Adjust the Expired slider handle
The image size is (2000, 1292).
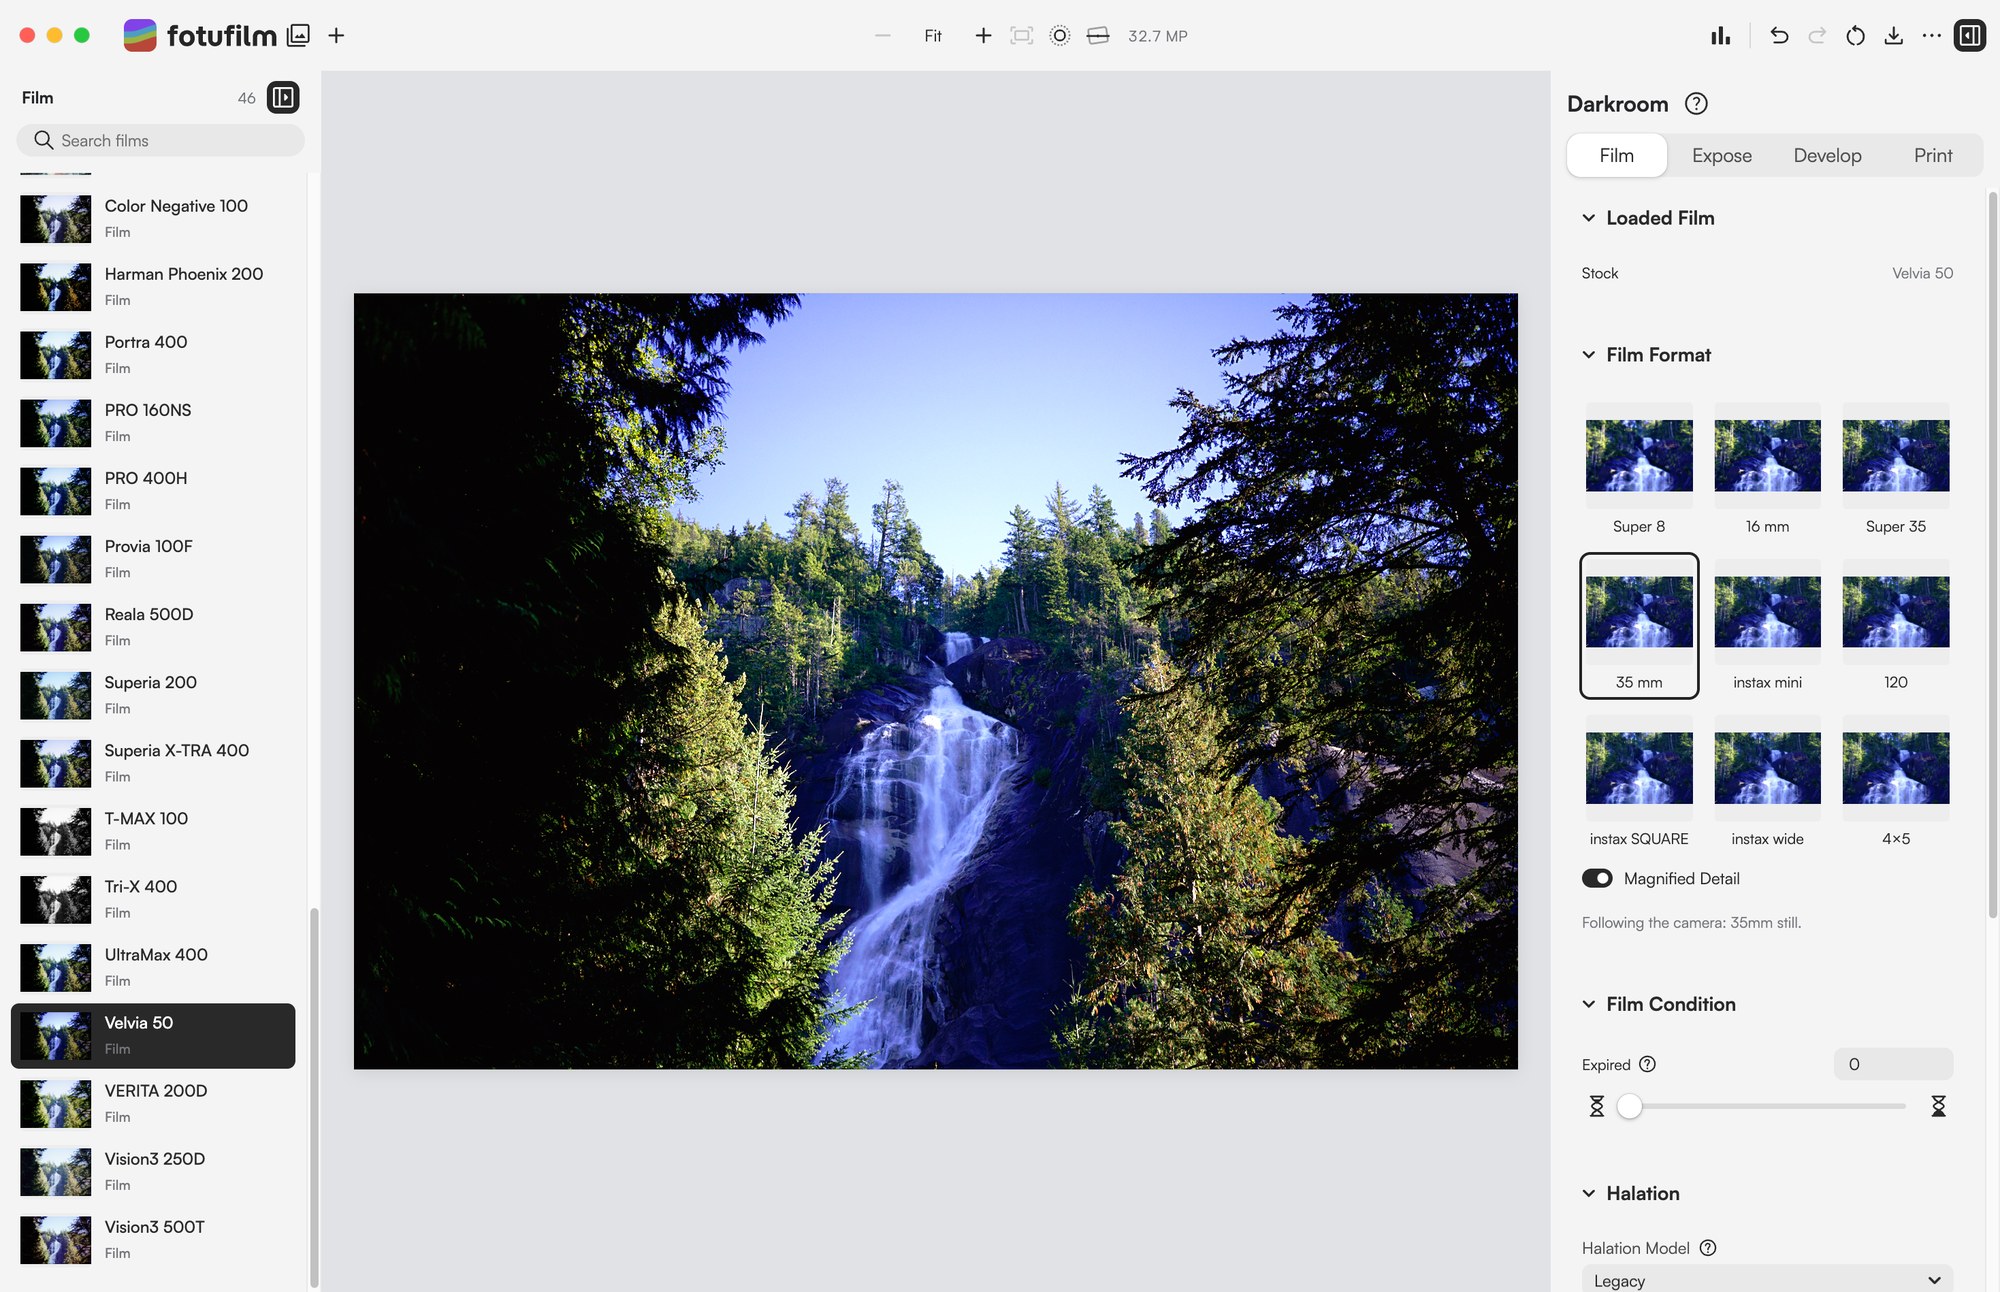pyautogui.click(x=1629, y=1106)
